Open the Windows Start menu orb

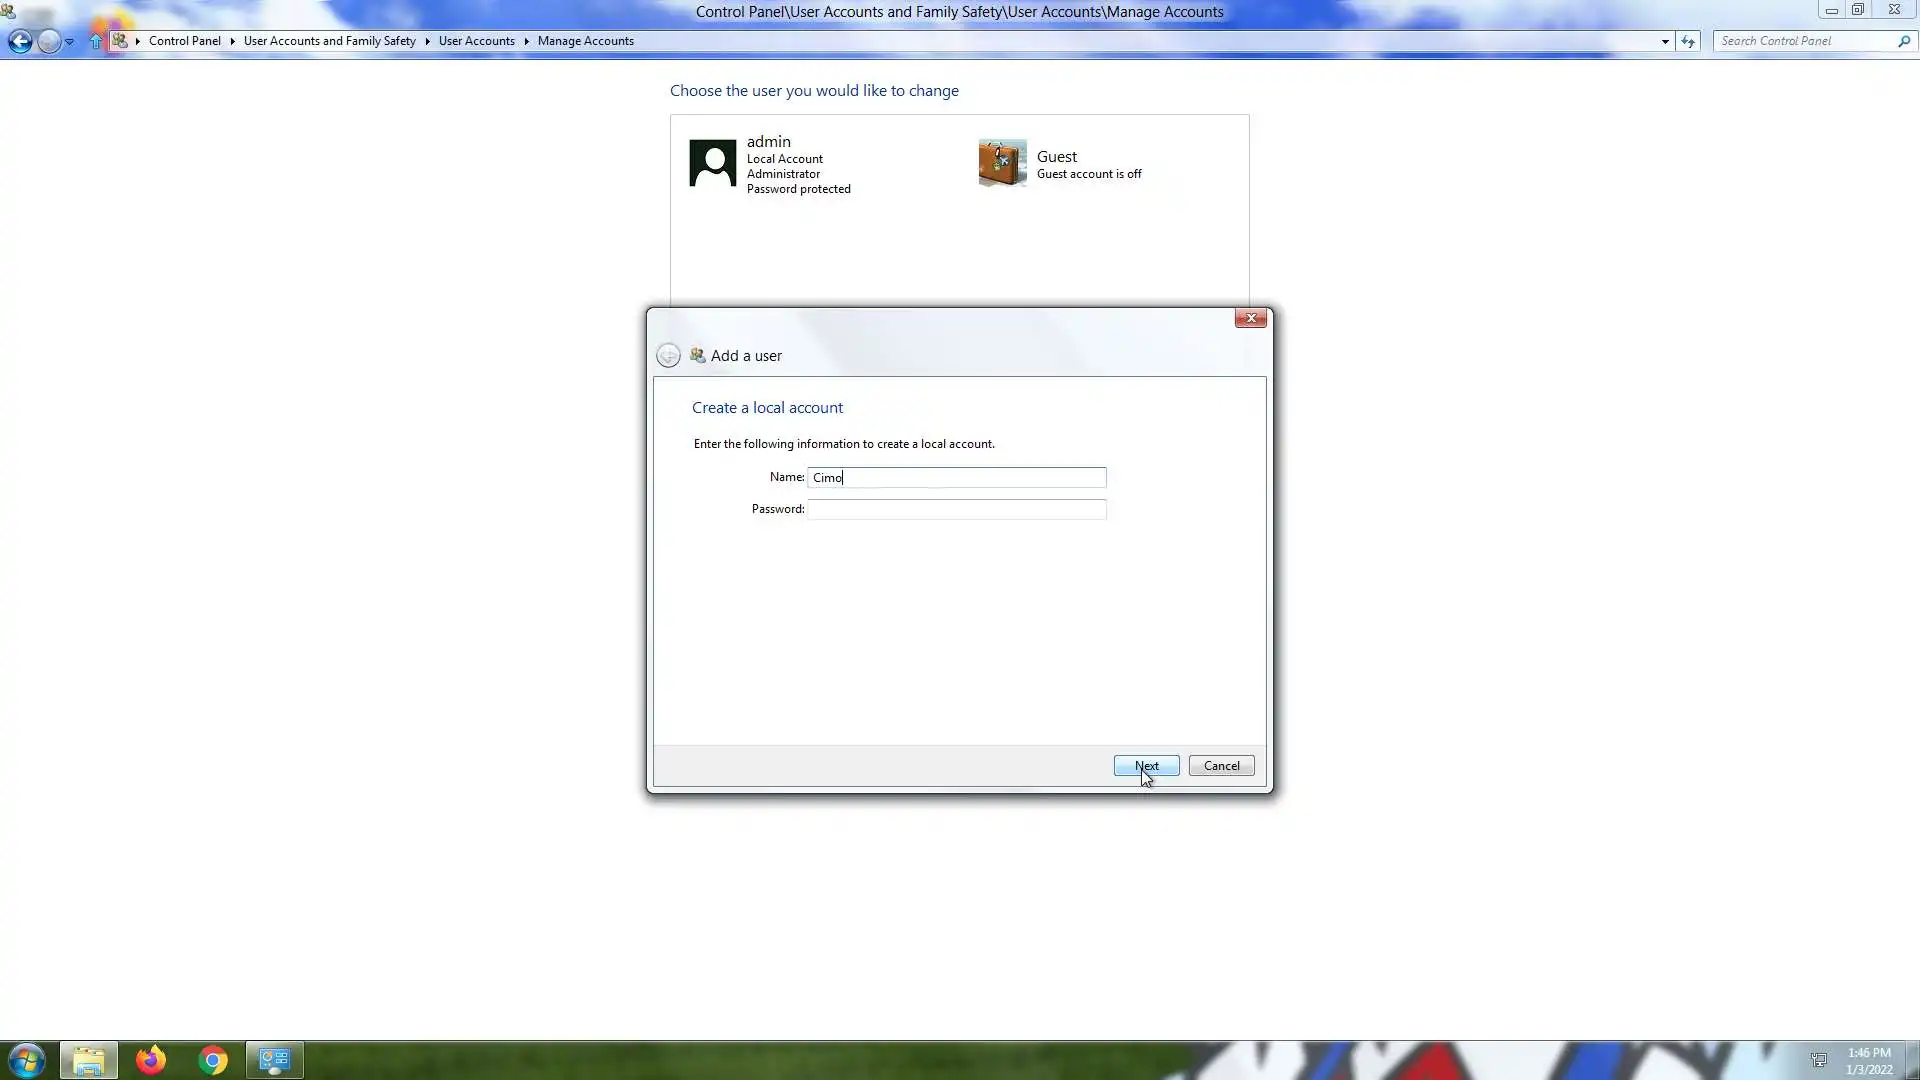point(27,1060)
